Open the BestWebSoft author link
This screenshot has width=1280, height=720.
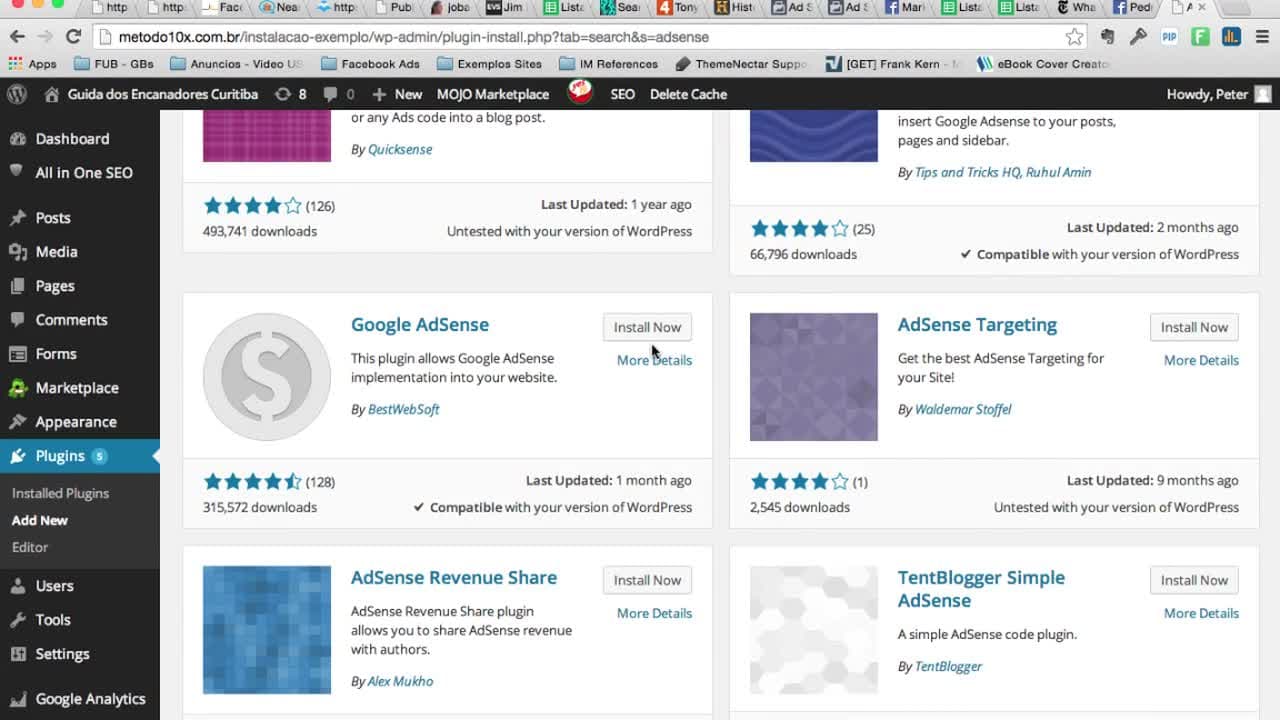click(x=403, y=409)
